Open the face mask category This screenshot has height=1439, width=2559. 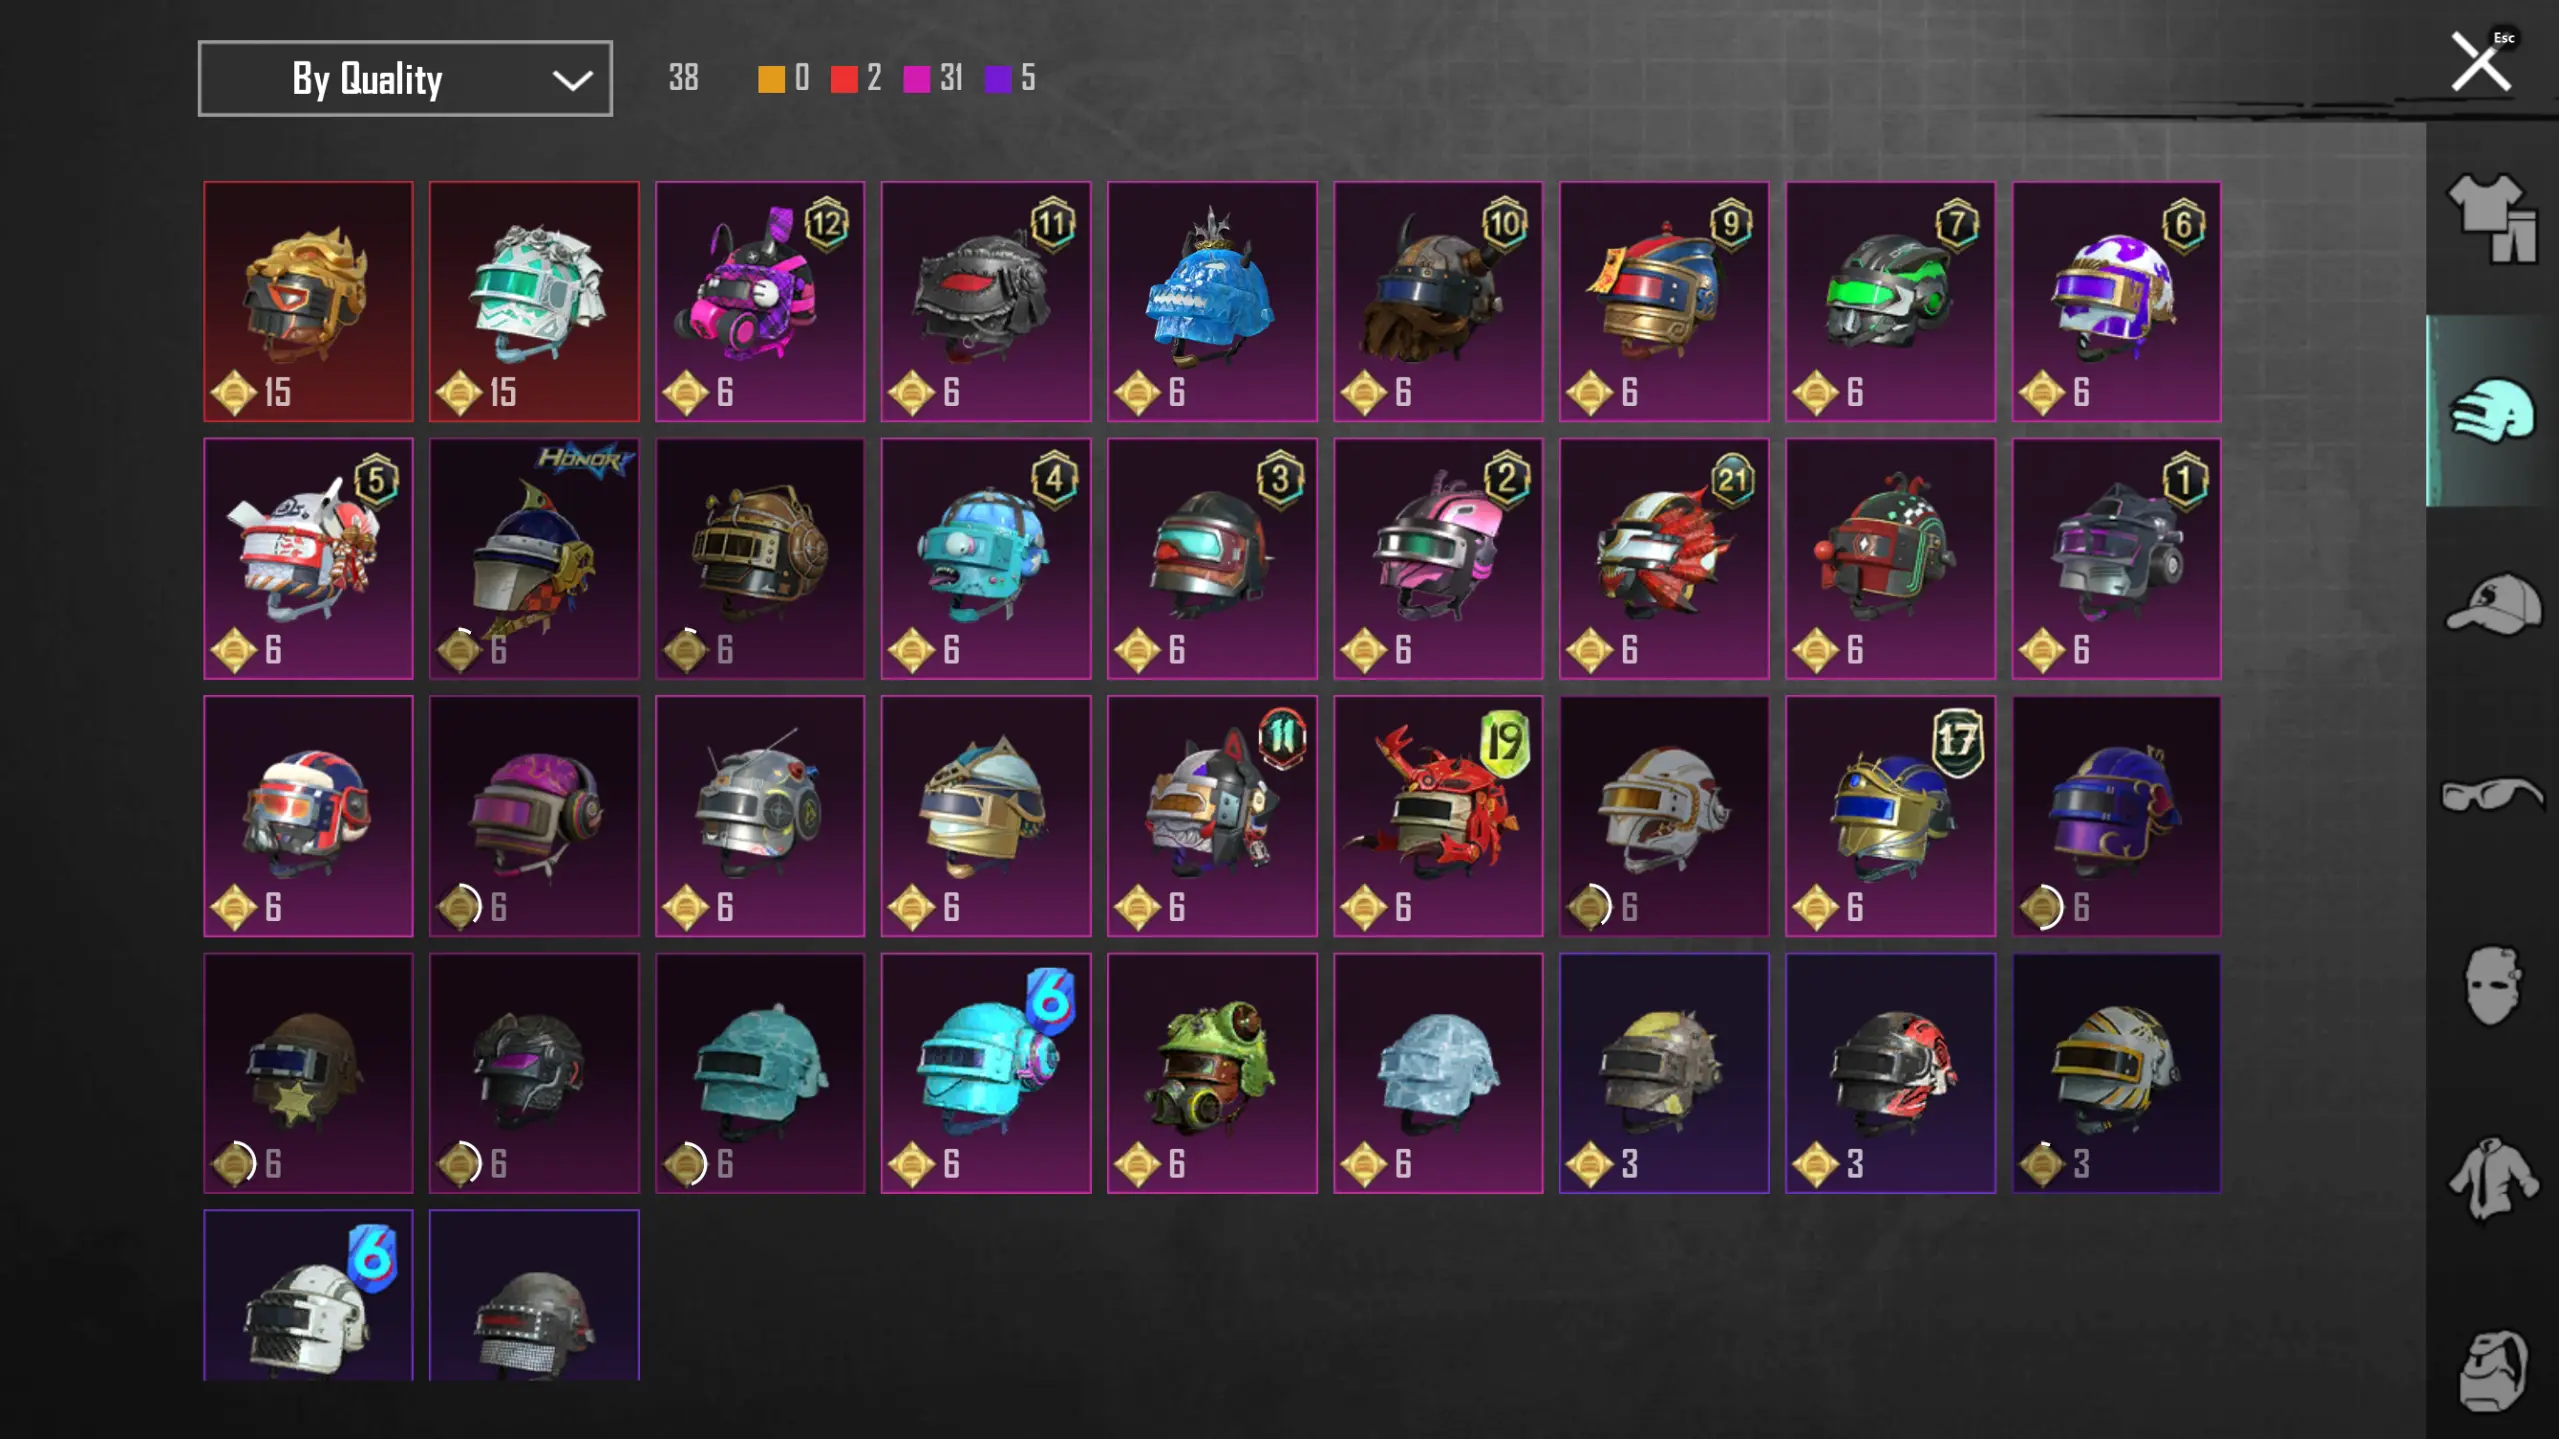2492,985
